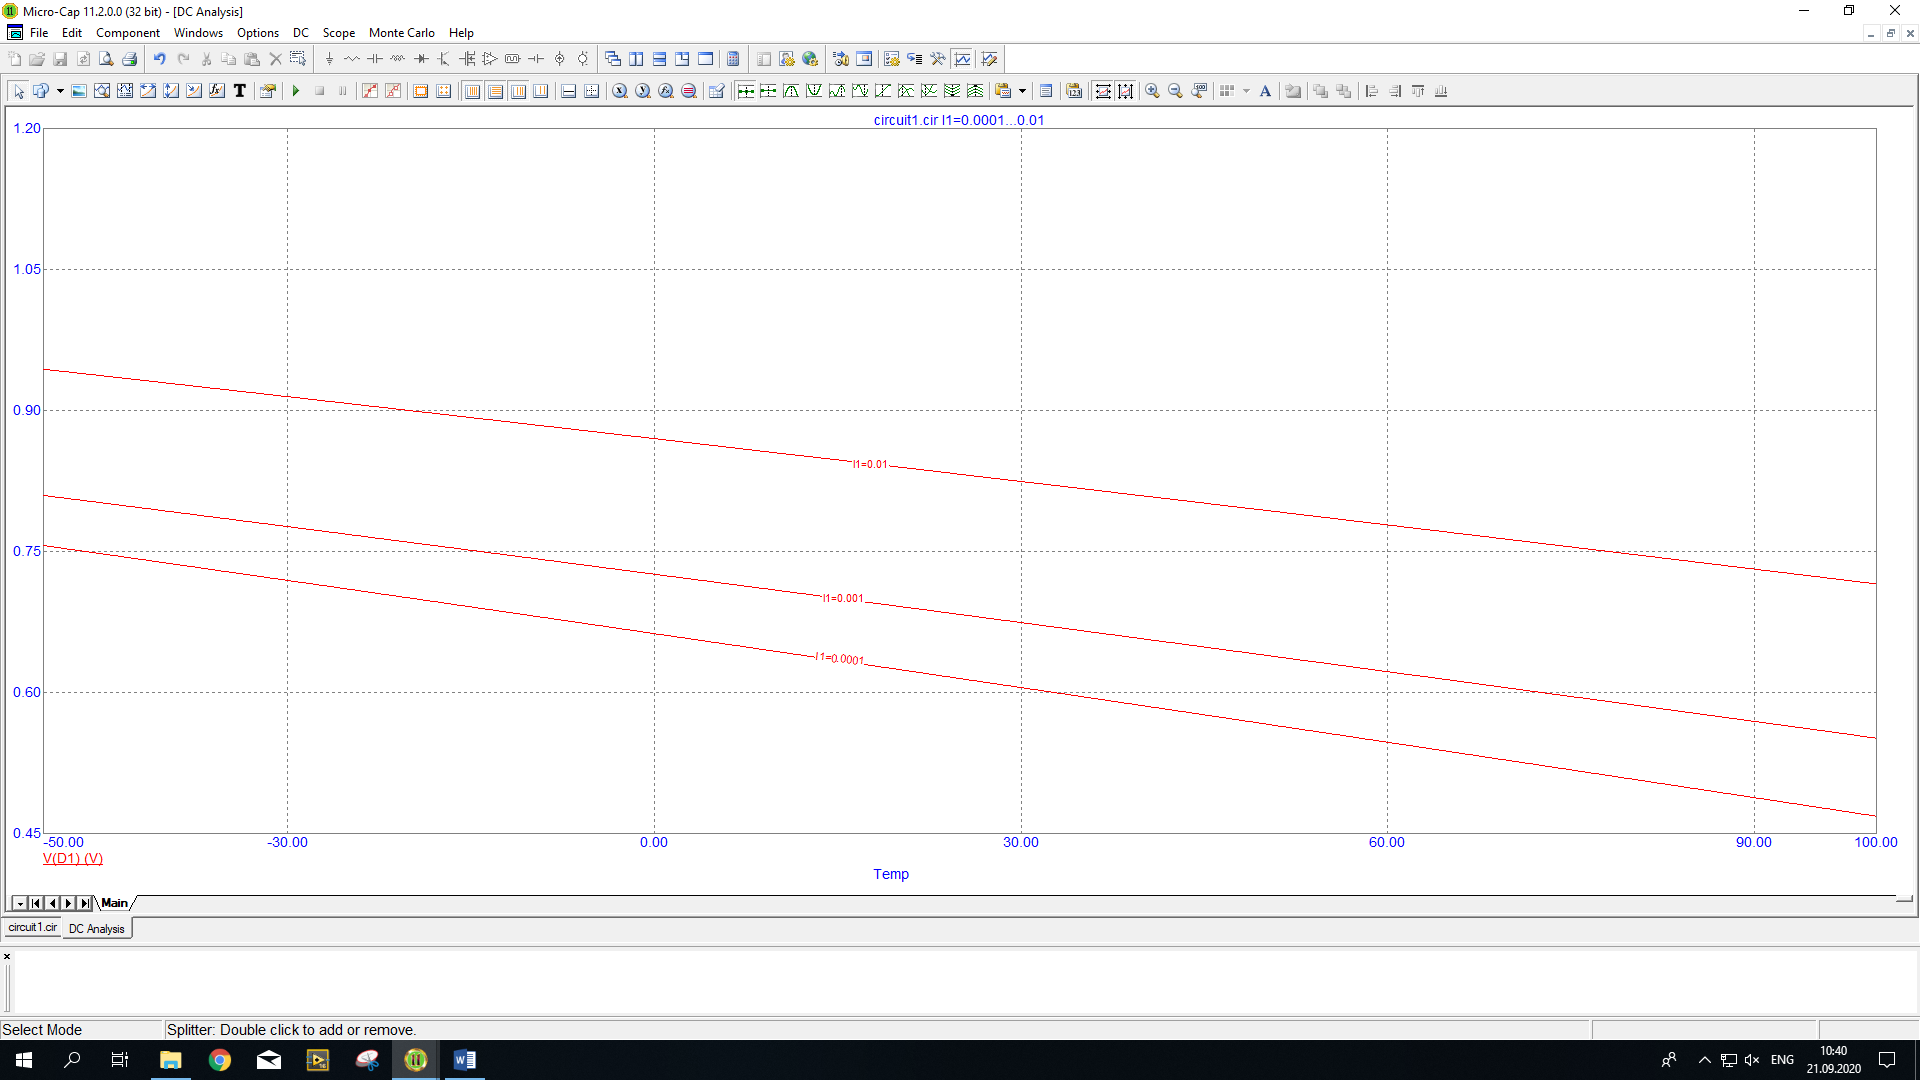Open the DC menu

301,33
